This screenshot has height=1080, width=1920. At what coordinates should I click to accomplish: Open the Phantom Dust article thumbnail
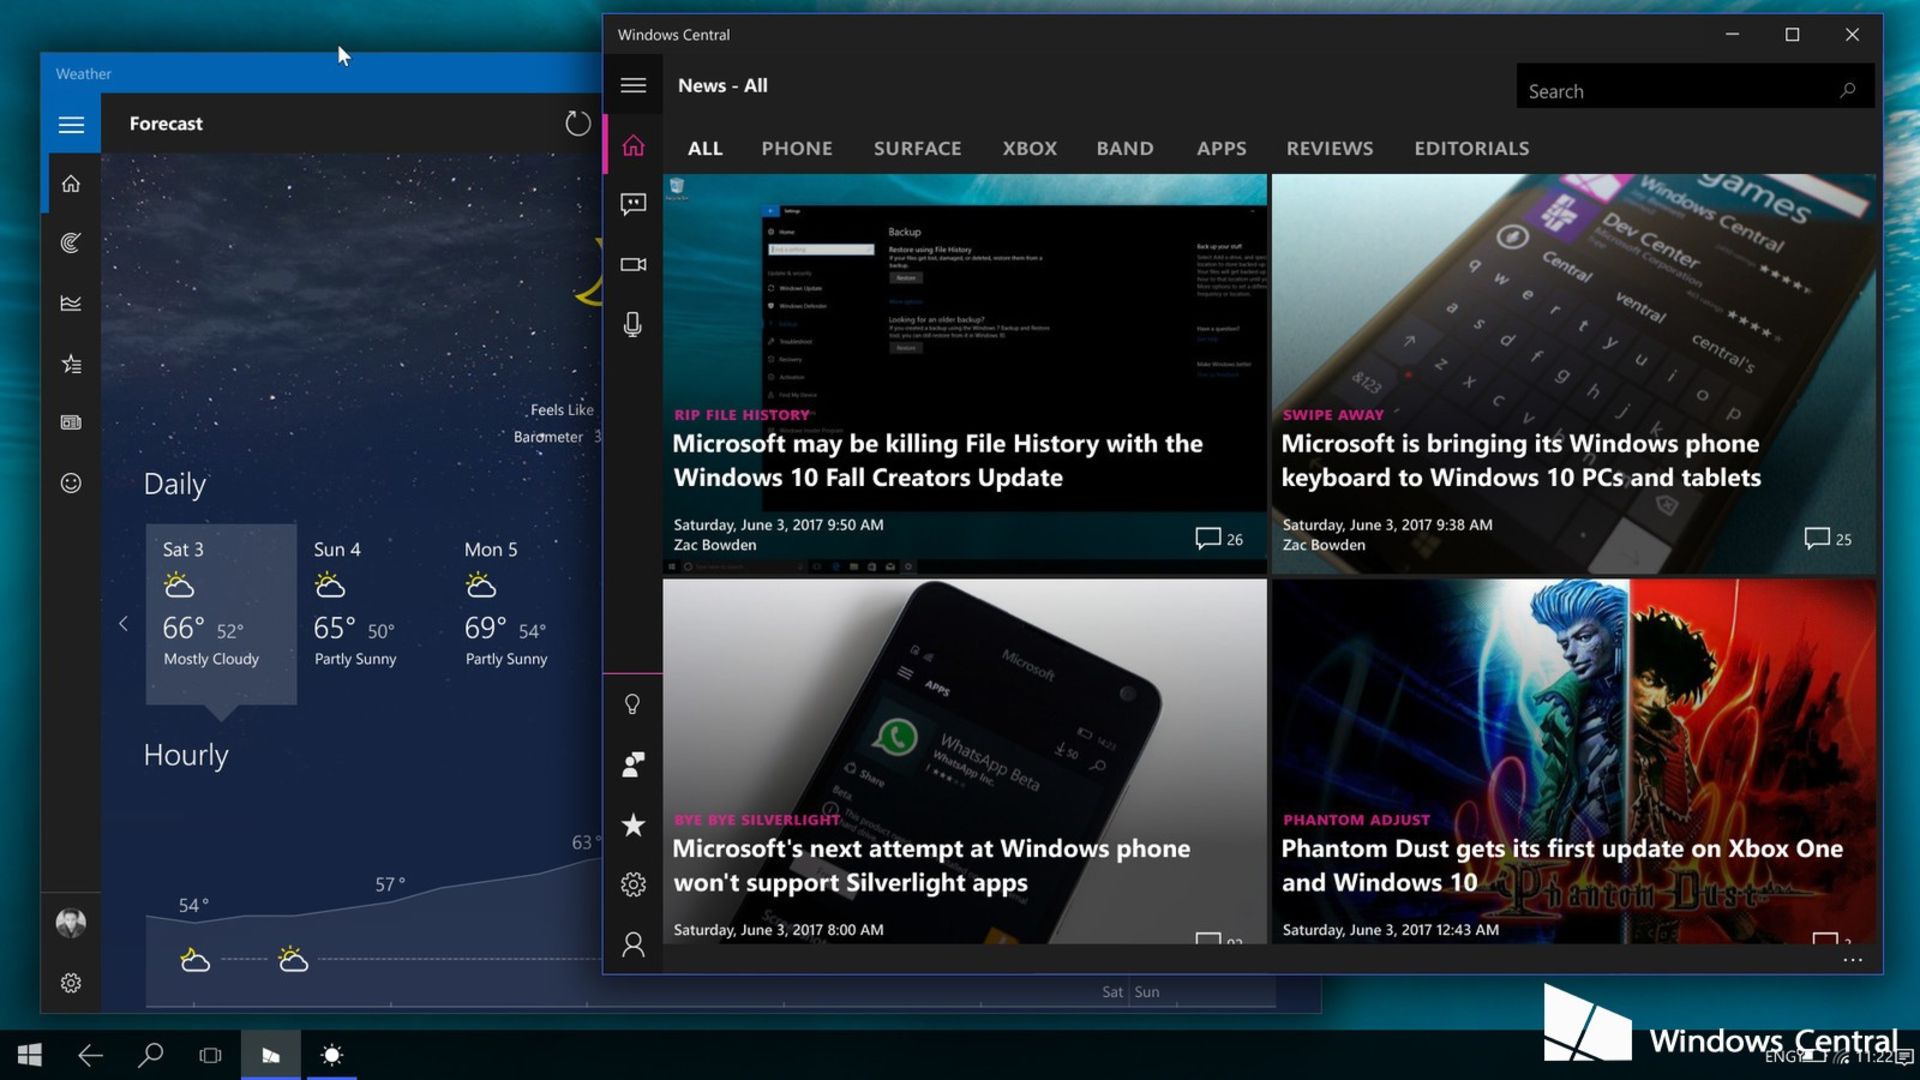(1573, 700)
